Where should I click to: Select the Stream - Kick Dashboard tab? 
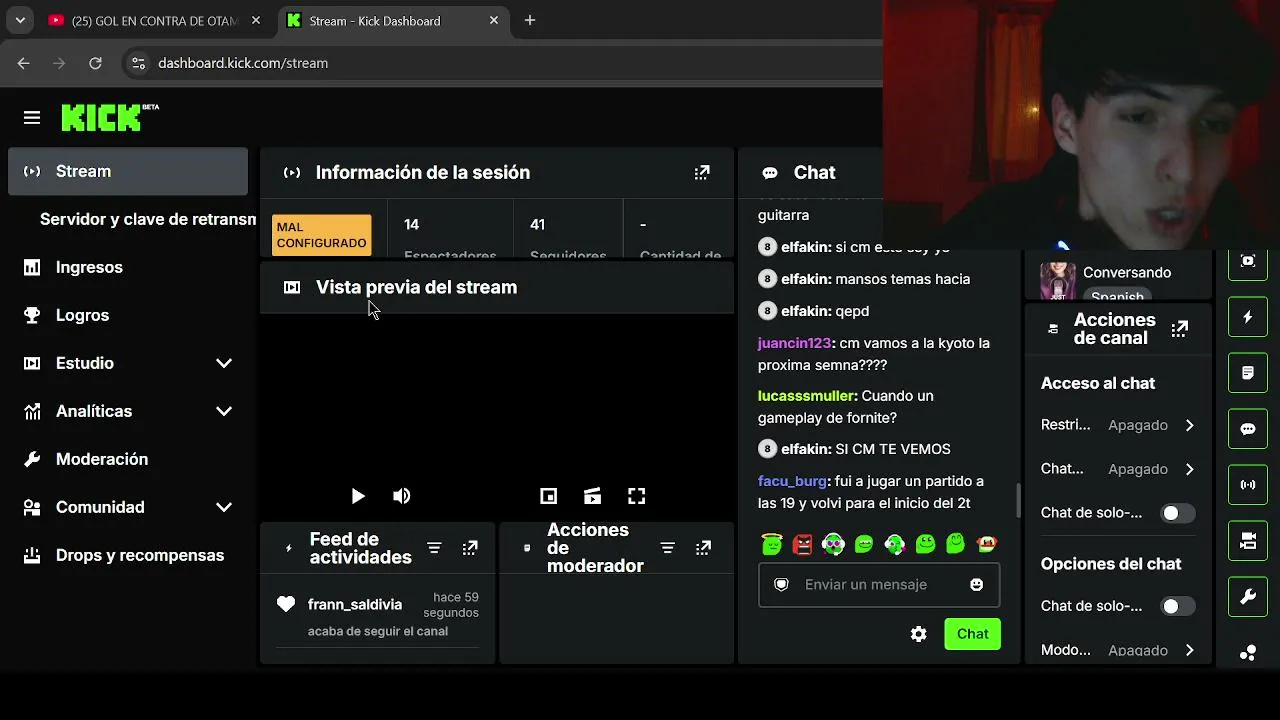tap(393, 20)
